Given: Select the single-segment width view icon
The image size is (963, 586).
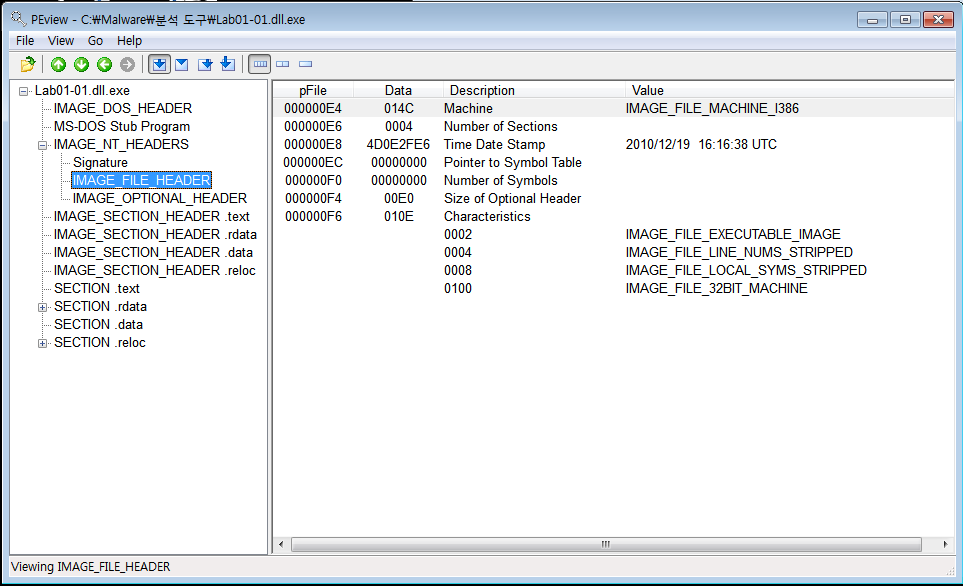Looking at the screenshot, I should (x=305, y=64).
